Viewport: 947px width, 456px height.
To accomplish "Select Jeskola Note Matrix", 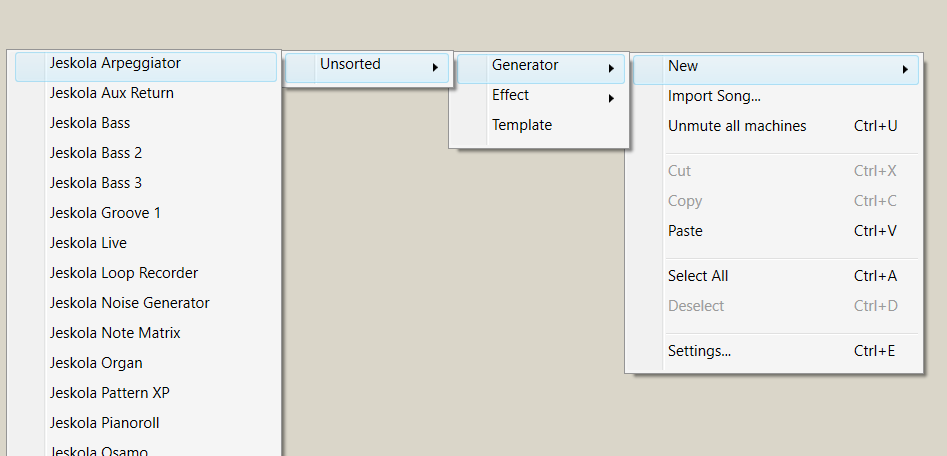I will 115,333.
